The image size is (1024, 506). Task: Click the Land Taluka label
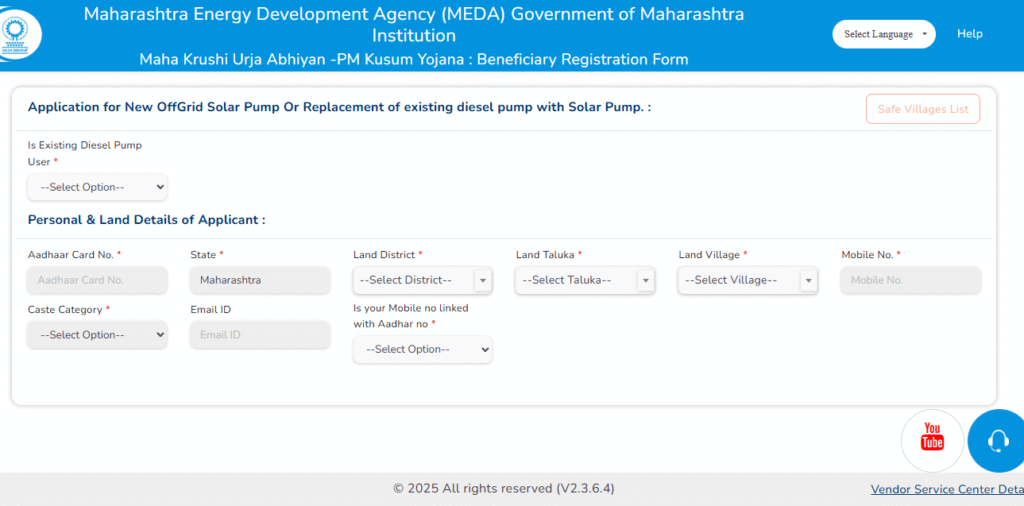(x=549, y=255)
